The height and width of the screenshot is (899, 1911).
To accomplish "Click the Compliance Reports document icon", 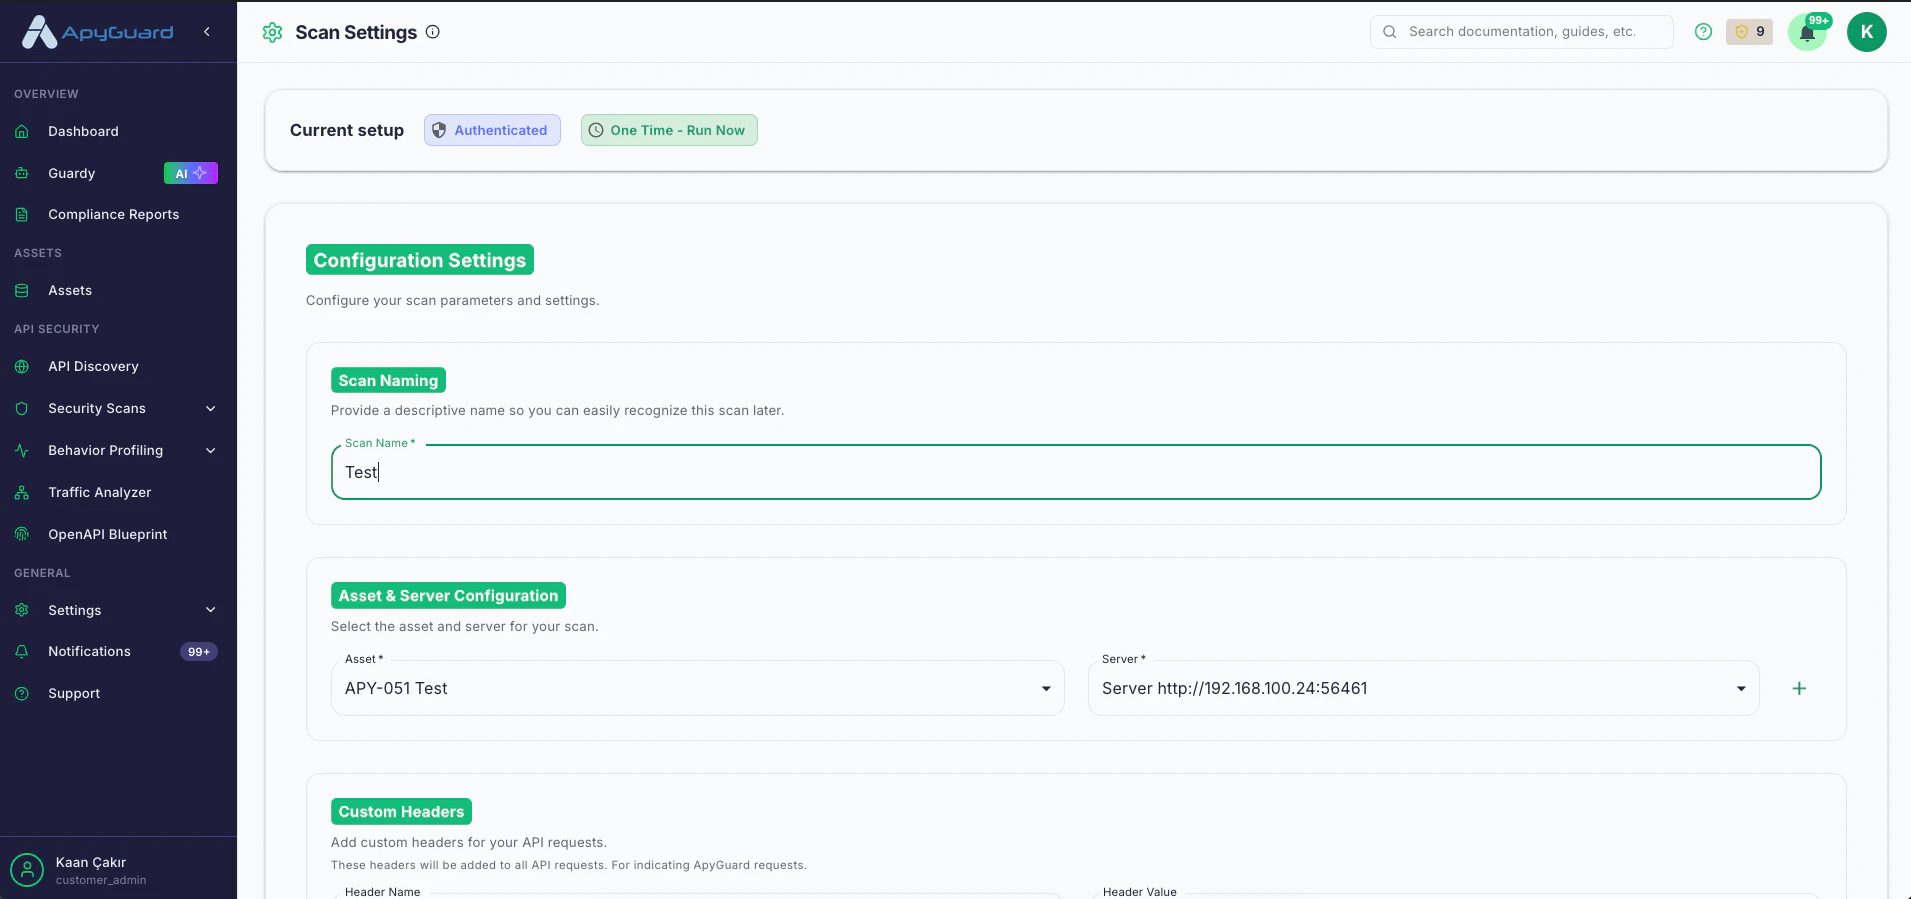I will pos(22,214).
